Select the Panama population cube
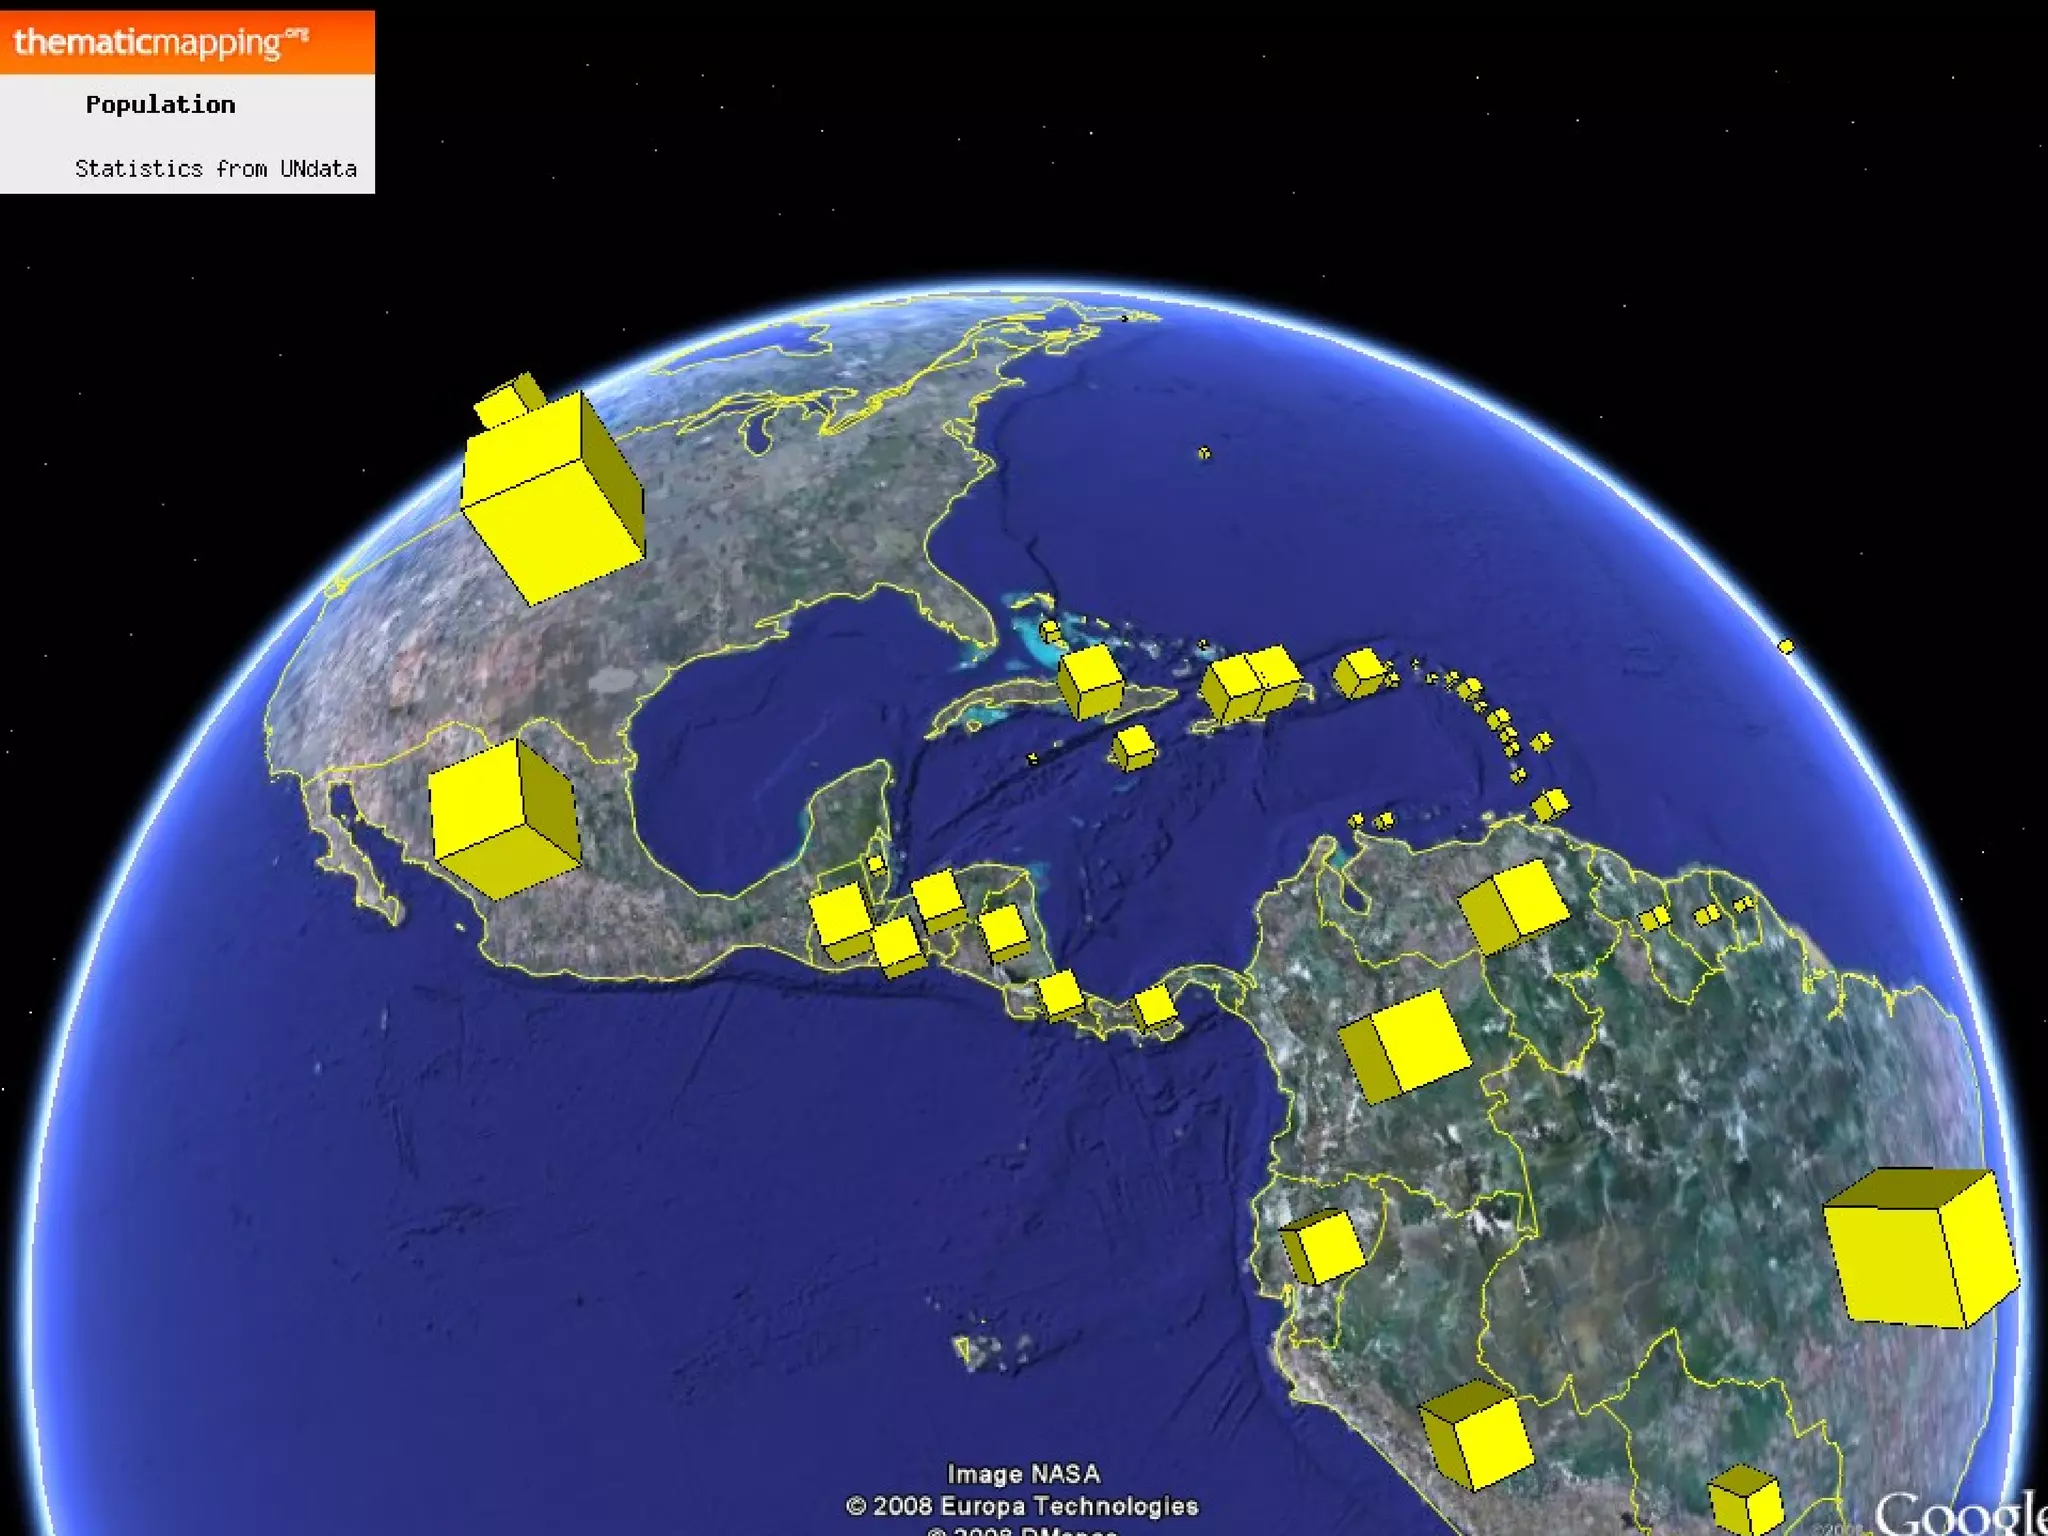Screen dimensions: 2048x1536 pyautogui.click(x=1154, y=1006)
